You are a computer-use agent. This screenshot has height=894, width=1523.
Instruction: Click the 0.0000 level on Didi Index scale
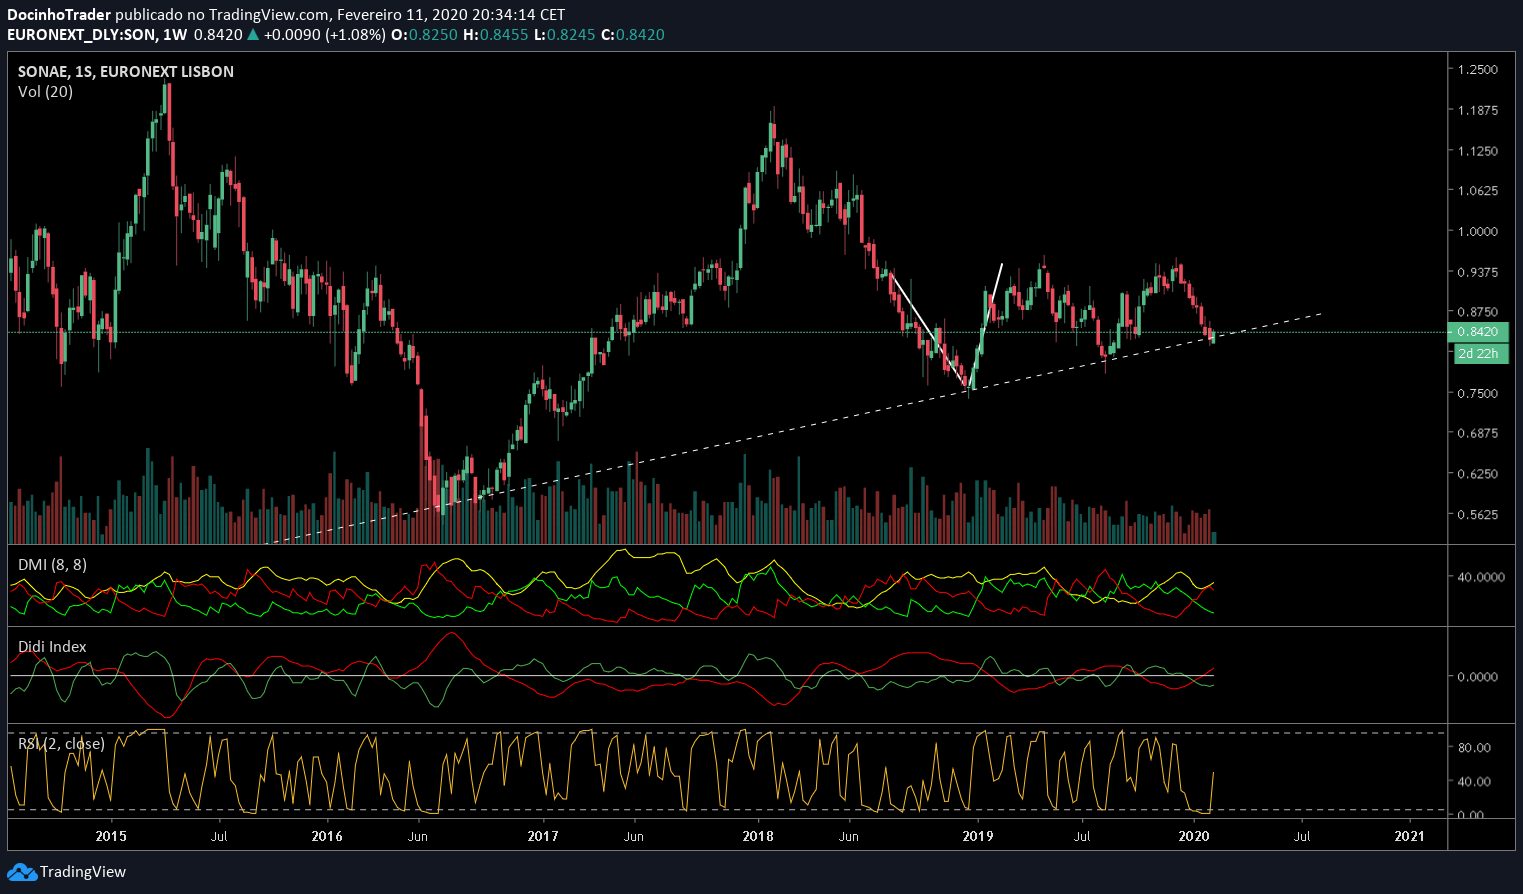point(1477,677)
